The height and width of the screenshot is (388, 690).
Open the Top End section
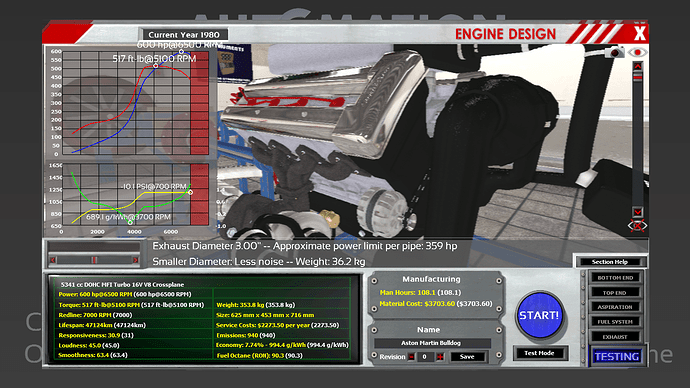615,293
